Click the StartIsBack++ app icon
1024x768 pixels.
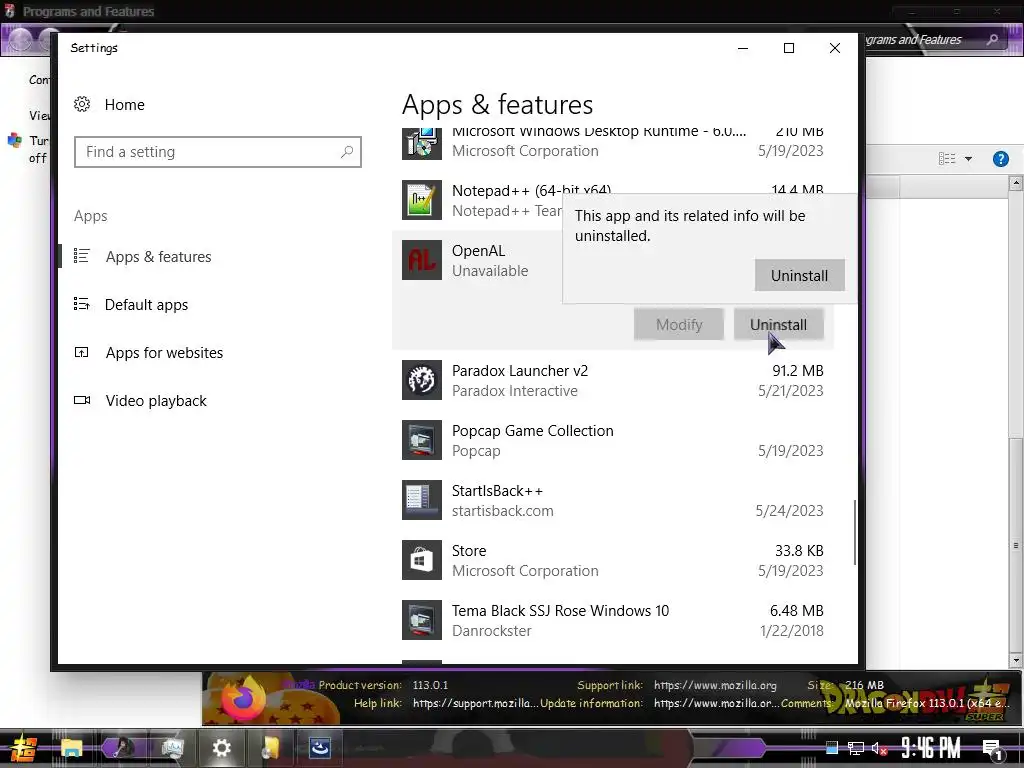pyautogui.click(x=421, y=500)
